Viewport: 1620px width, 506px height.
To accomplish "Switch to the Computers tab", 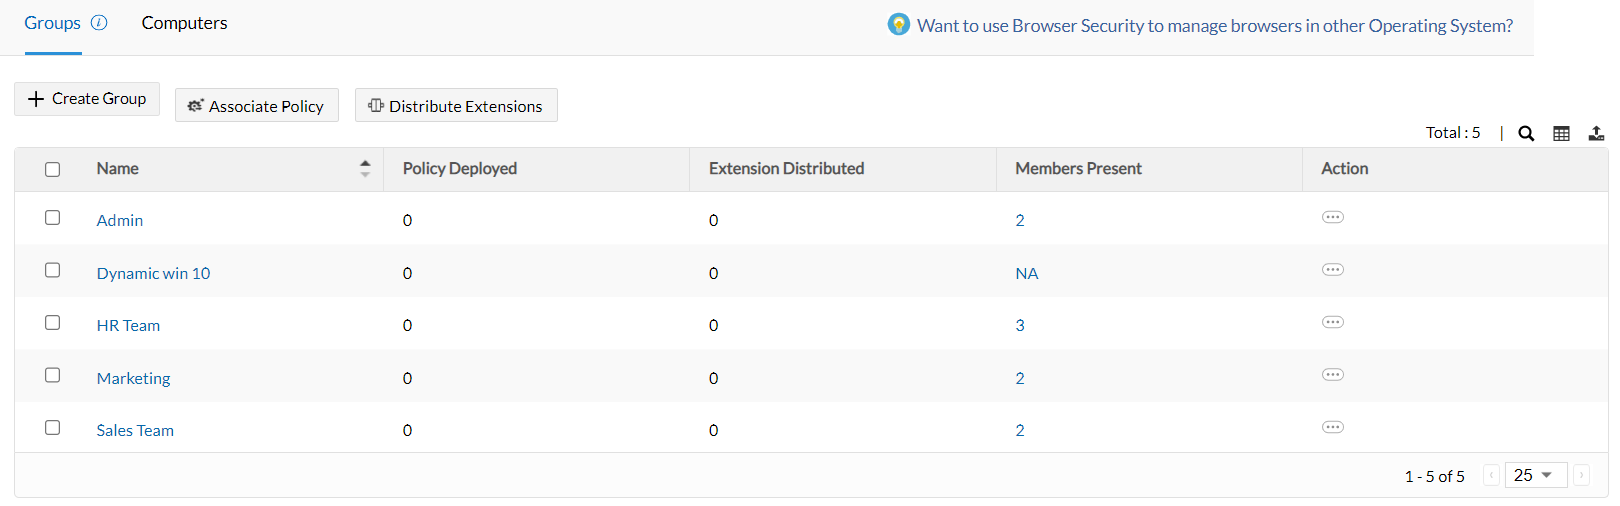I will point(184,23).
